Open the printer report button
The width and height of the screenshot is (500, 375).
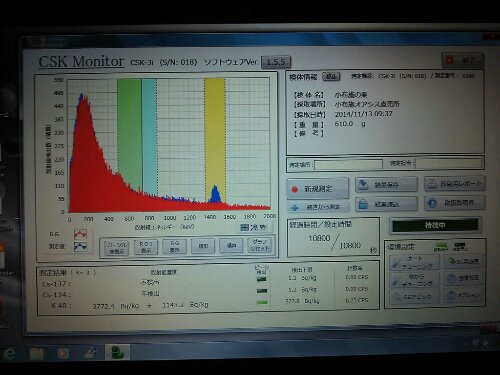(x=454, y=184)
